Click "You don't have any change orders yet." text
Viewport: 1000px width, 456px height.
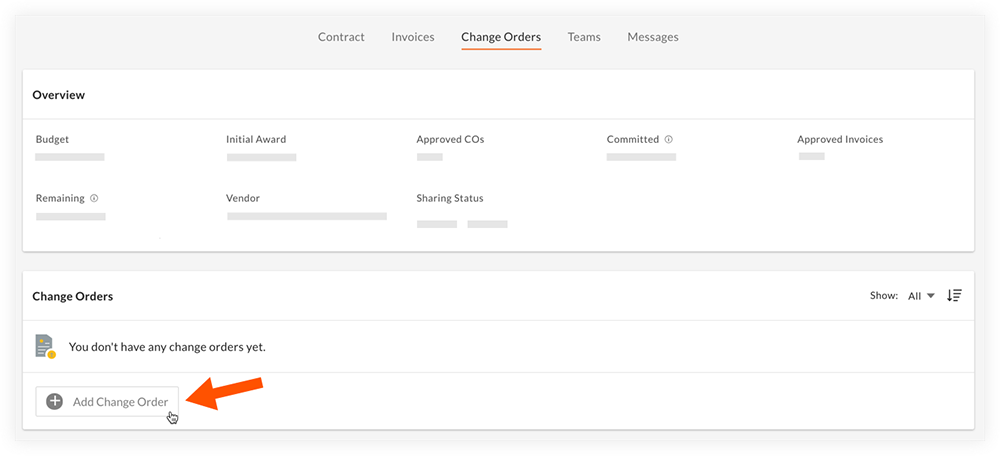pos(167,348)
